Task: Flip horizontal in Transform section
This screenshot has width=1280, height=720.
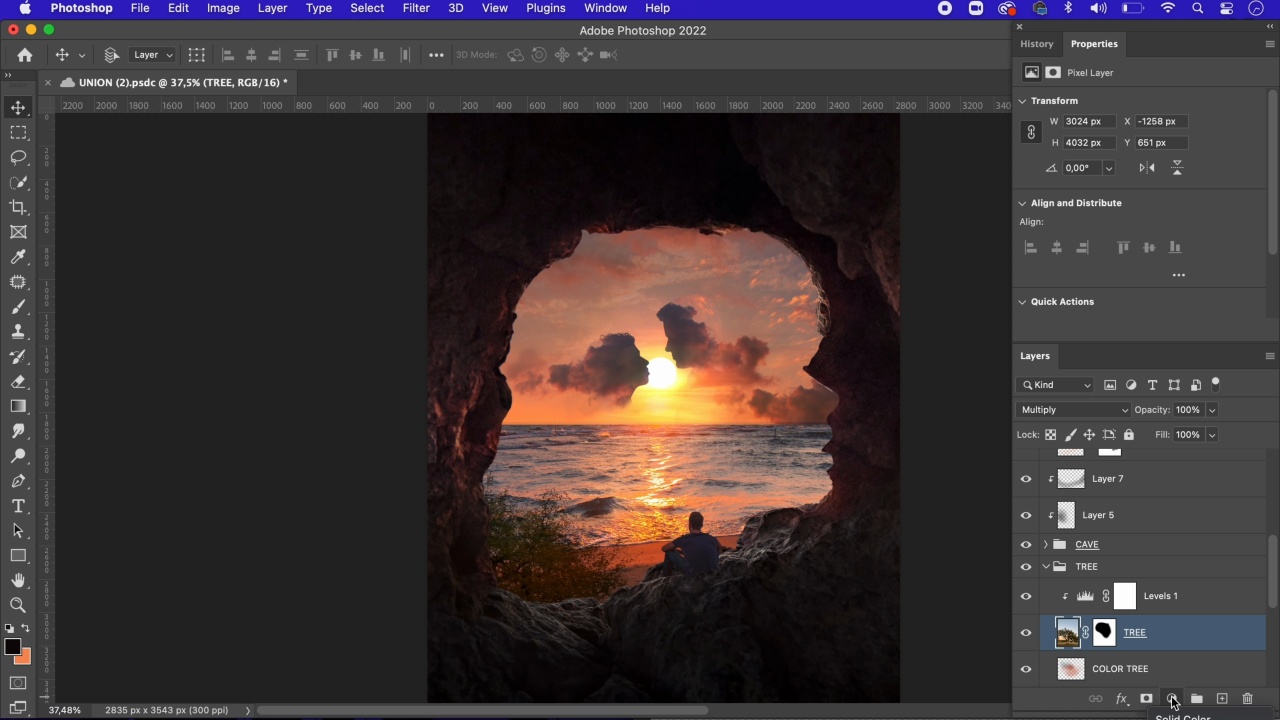Action: tap(1147, 168)
